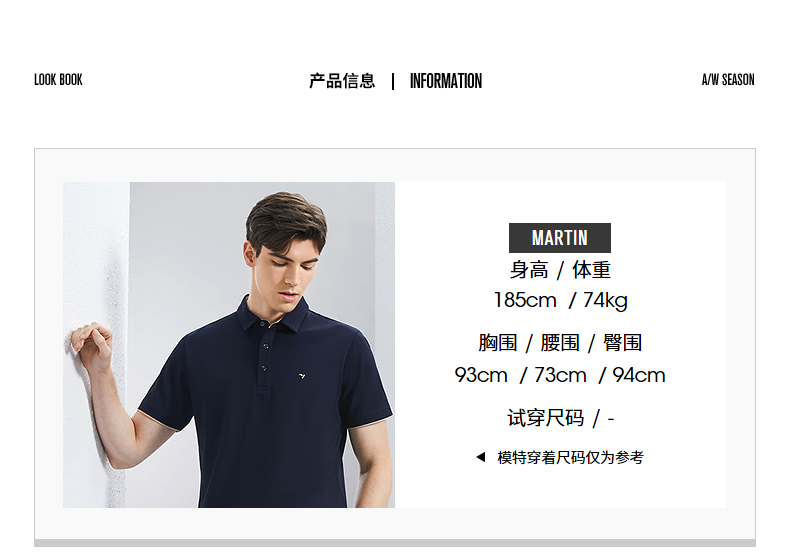Click the 模特穿着尺码仅为参考 note
The image size is (790, 553).
coord(570,457)
